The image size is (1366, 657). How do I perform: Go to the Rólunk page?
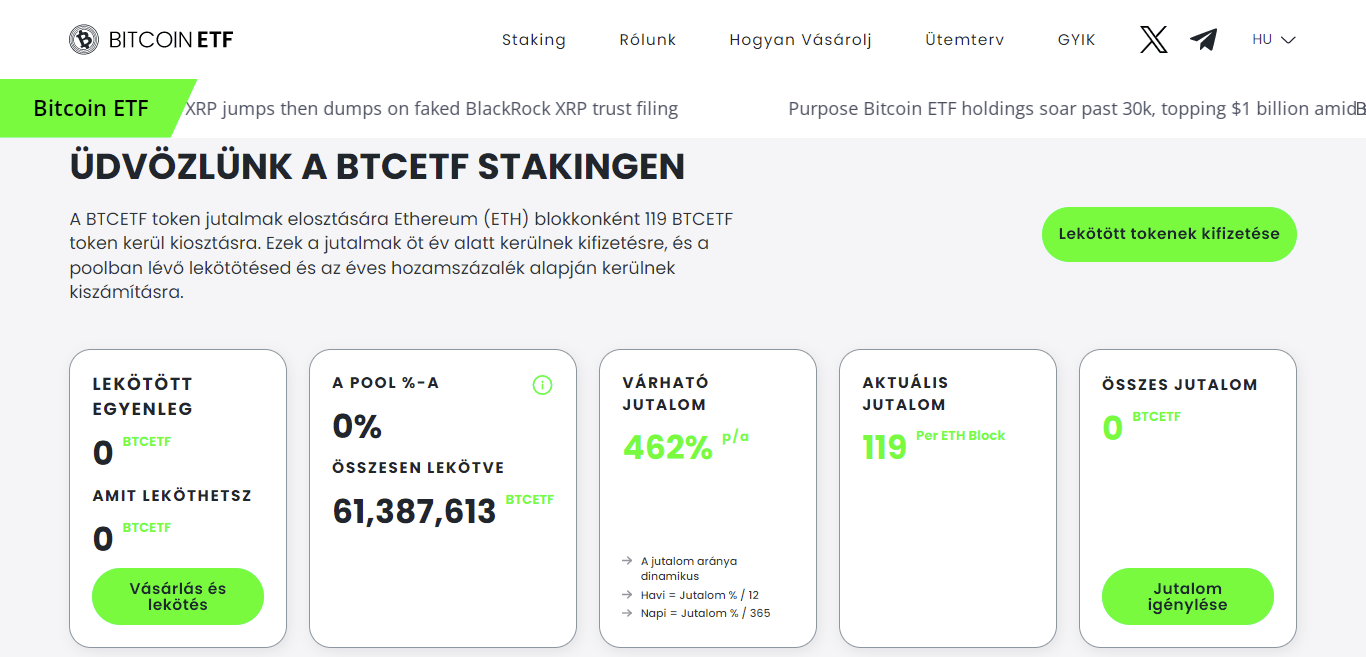pos(648,40)
